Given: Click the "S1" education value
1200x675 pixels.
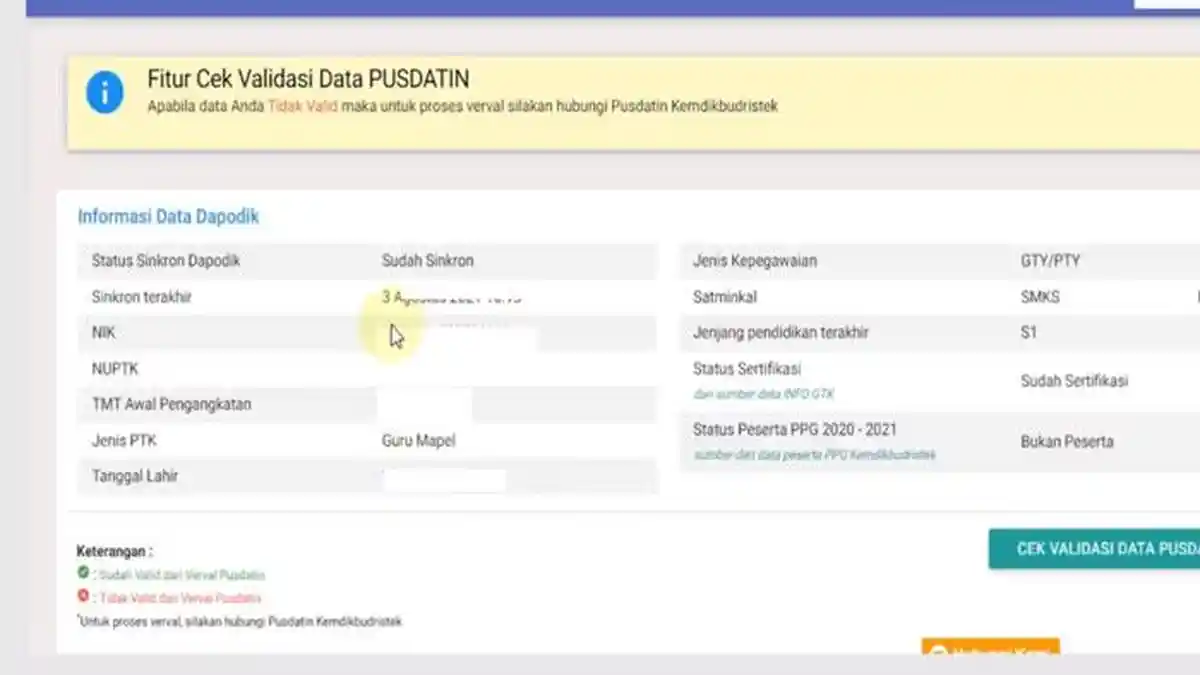Looking at the screenshot, I should click(x=1029, y=333).
